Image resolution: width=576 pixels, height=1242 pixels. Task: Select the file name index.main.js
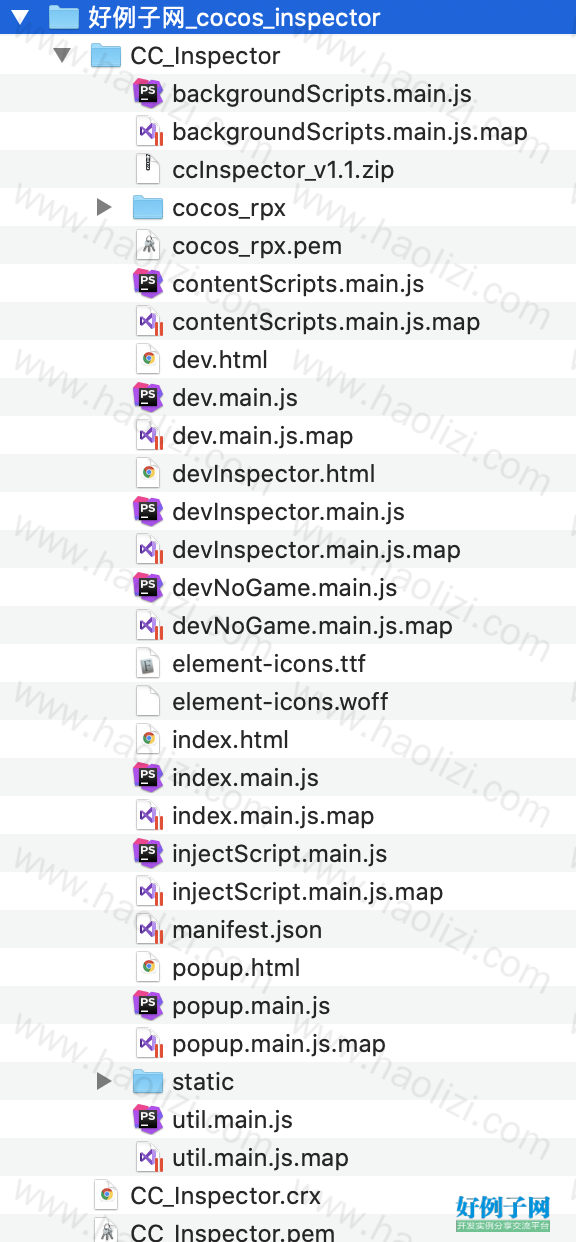[245, 778]
